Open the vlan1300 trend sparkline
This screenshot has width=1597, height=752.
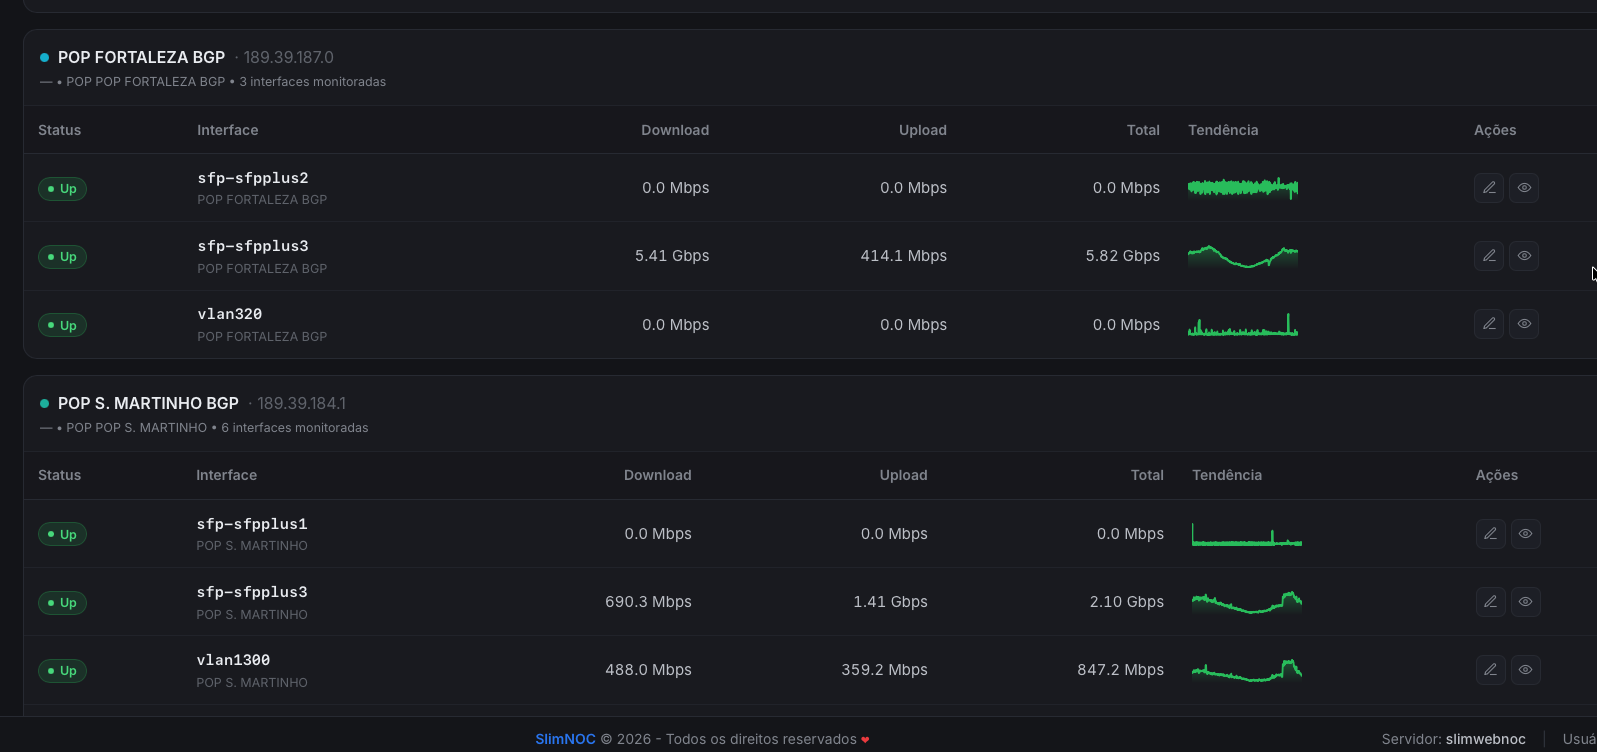[x=1247, y=670]
